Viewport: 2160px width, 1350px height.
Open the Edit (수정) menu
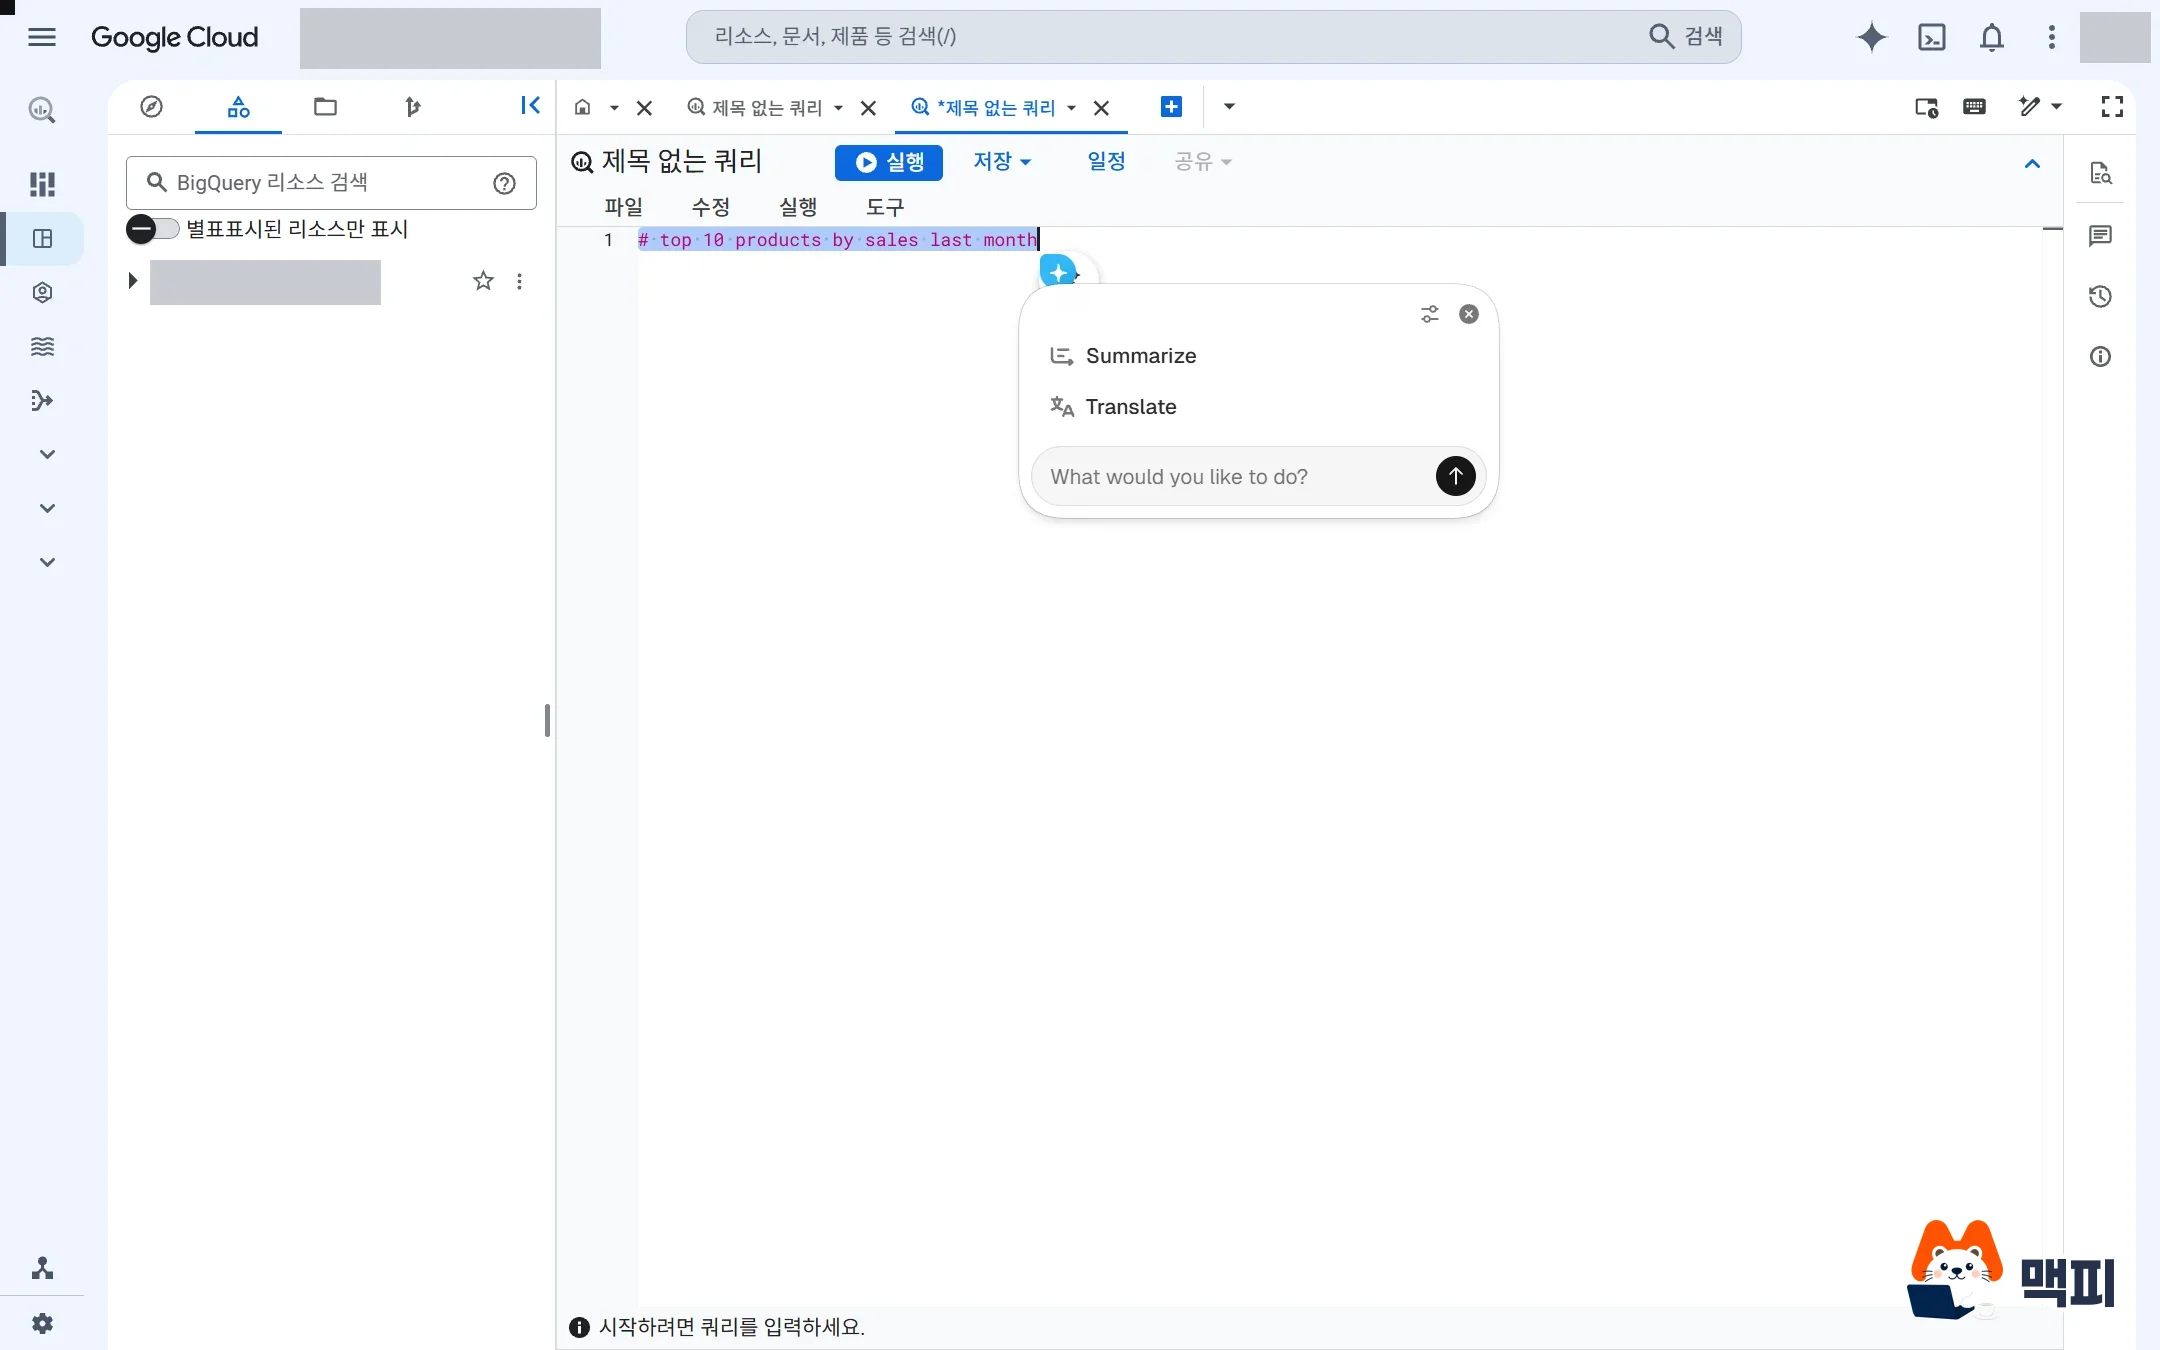(711, 207)
